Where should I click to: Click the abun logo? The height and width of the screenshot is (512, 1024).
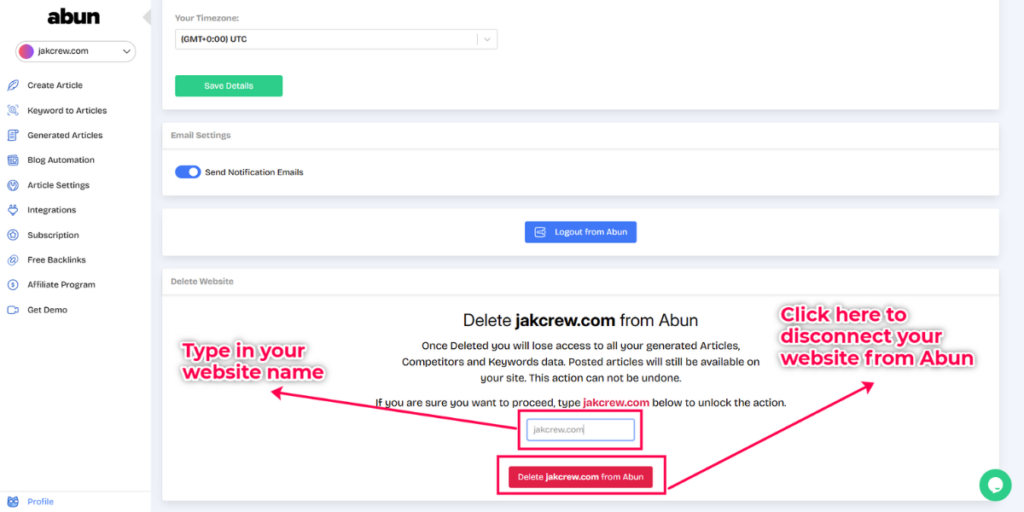tap(74, 18)
